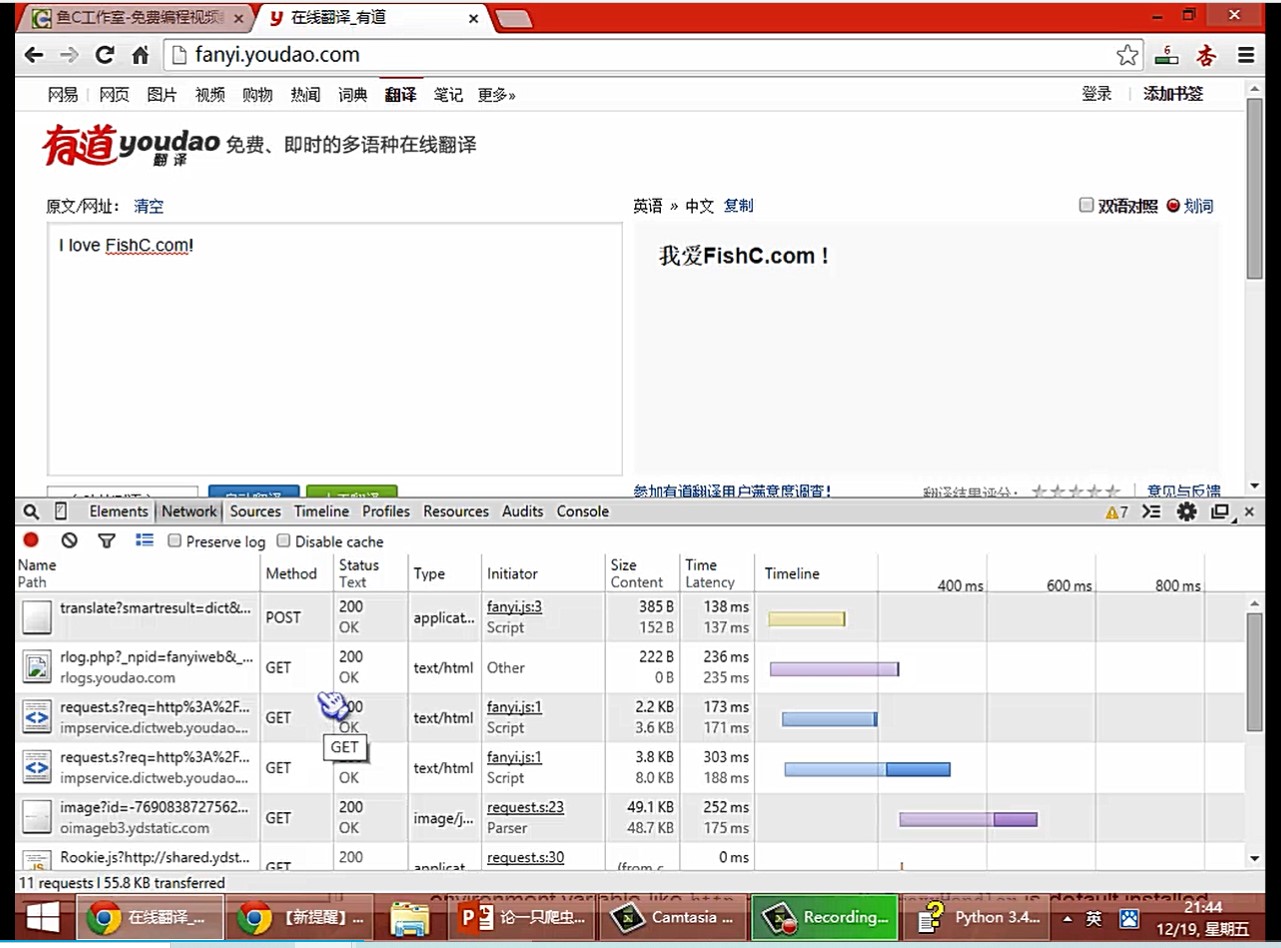Click the 添加书签 link

coord(1173,93)
